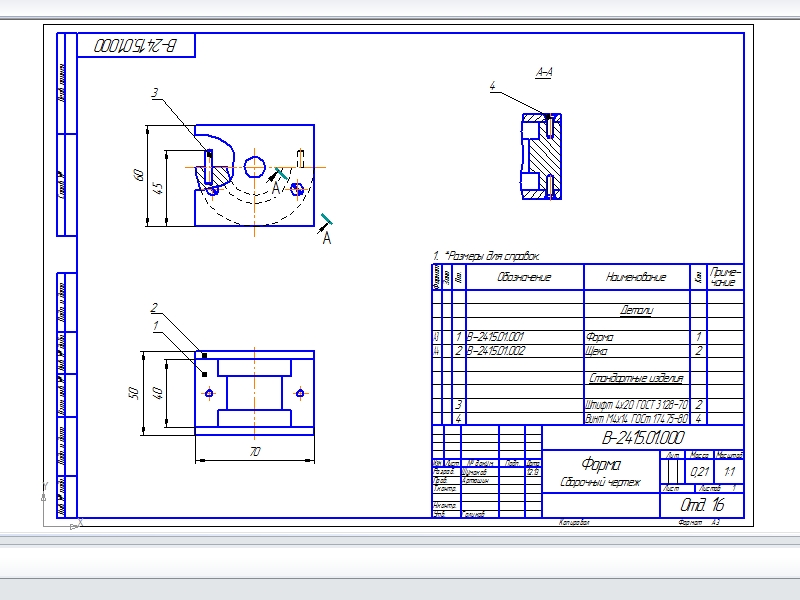Select 'Форма' name in specification row 1
This screenshot has width=800, height=600.
coord(599,337)
